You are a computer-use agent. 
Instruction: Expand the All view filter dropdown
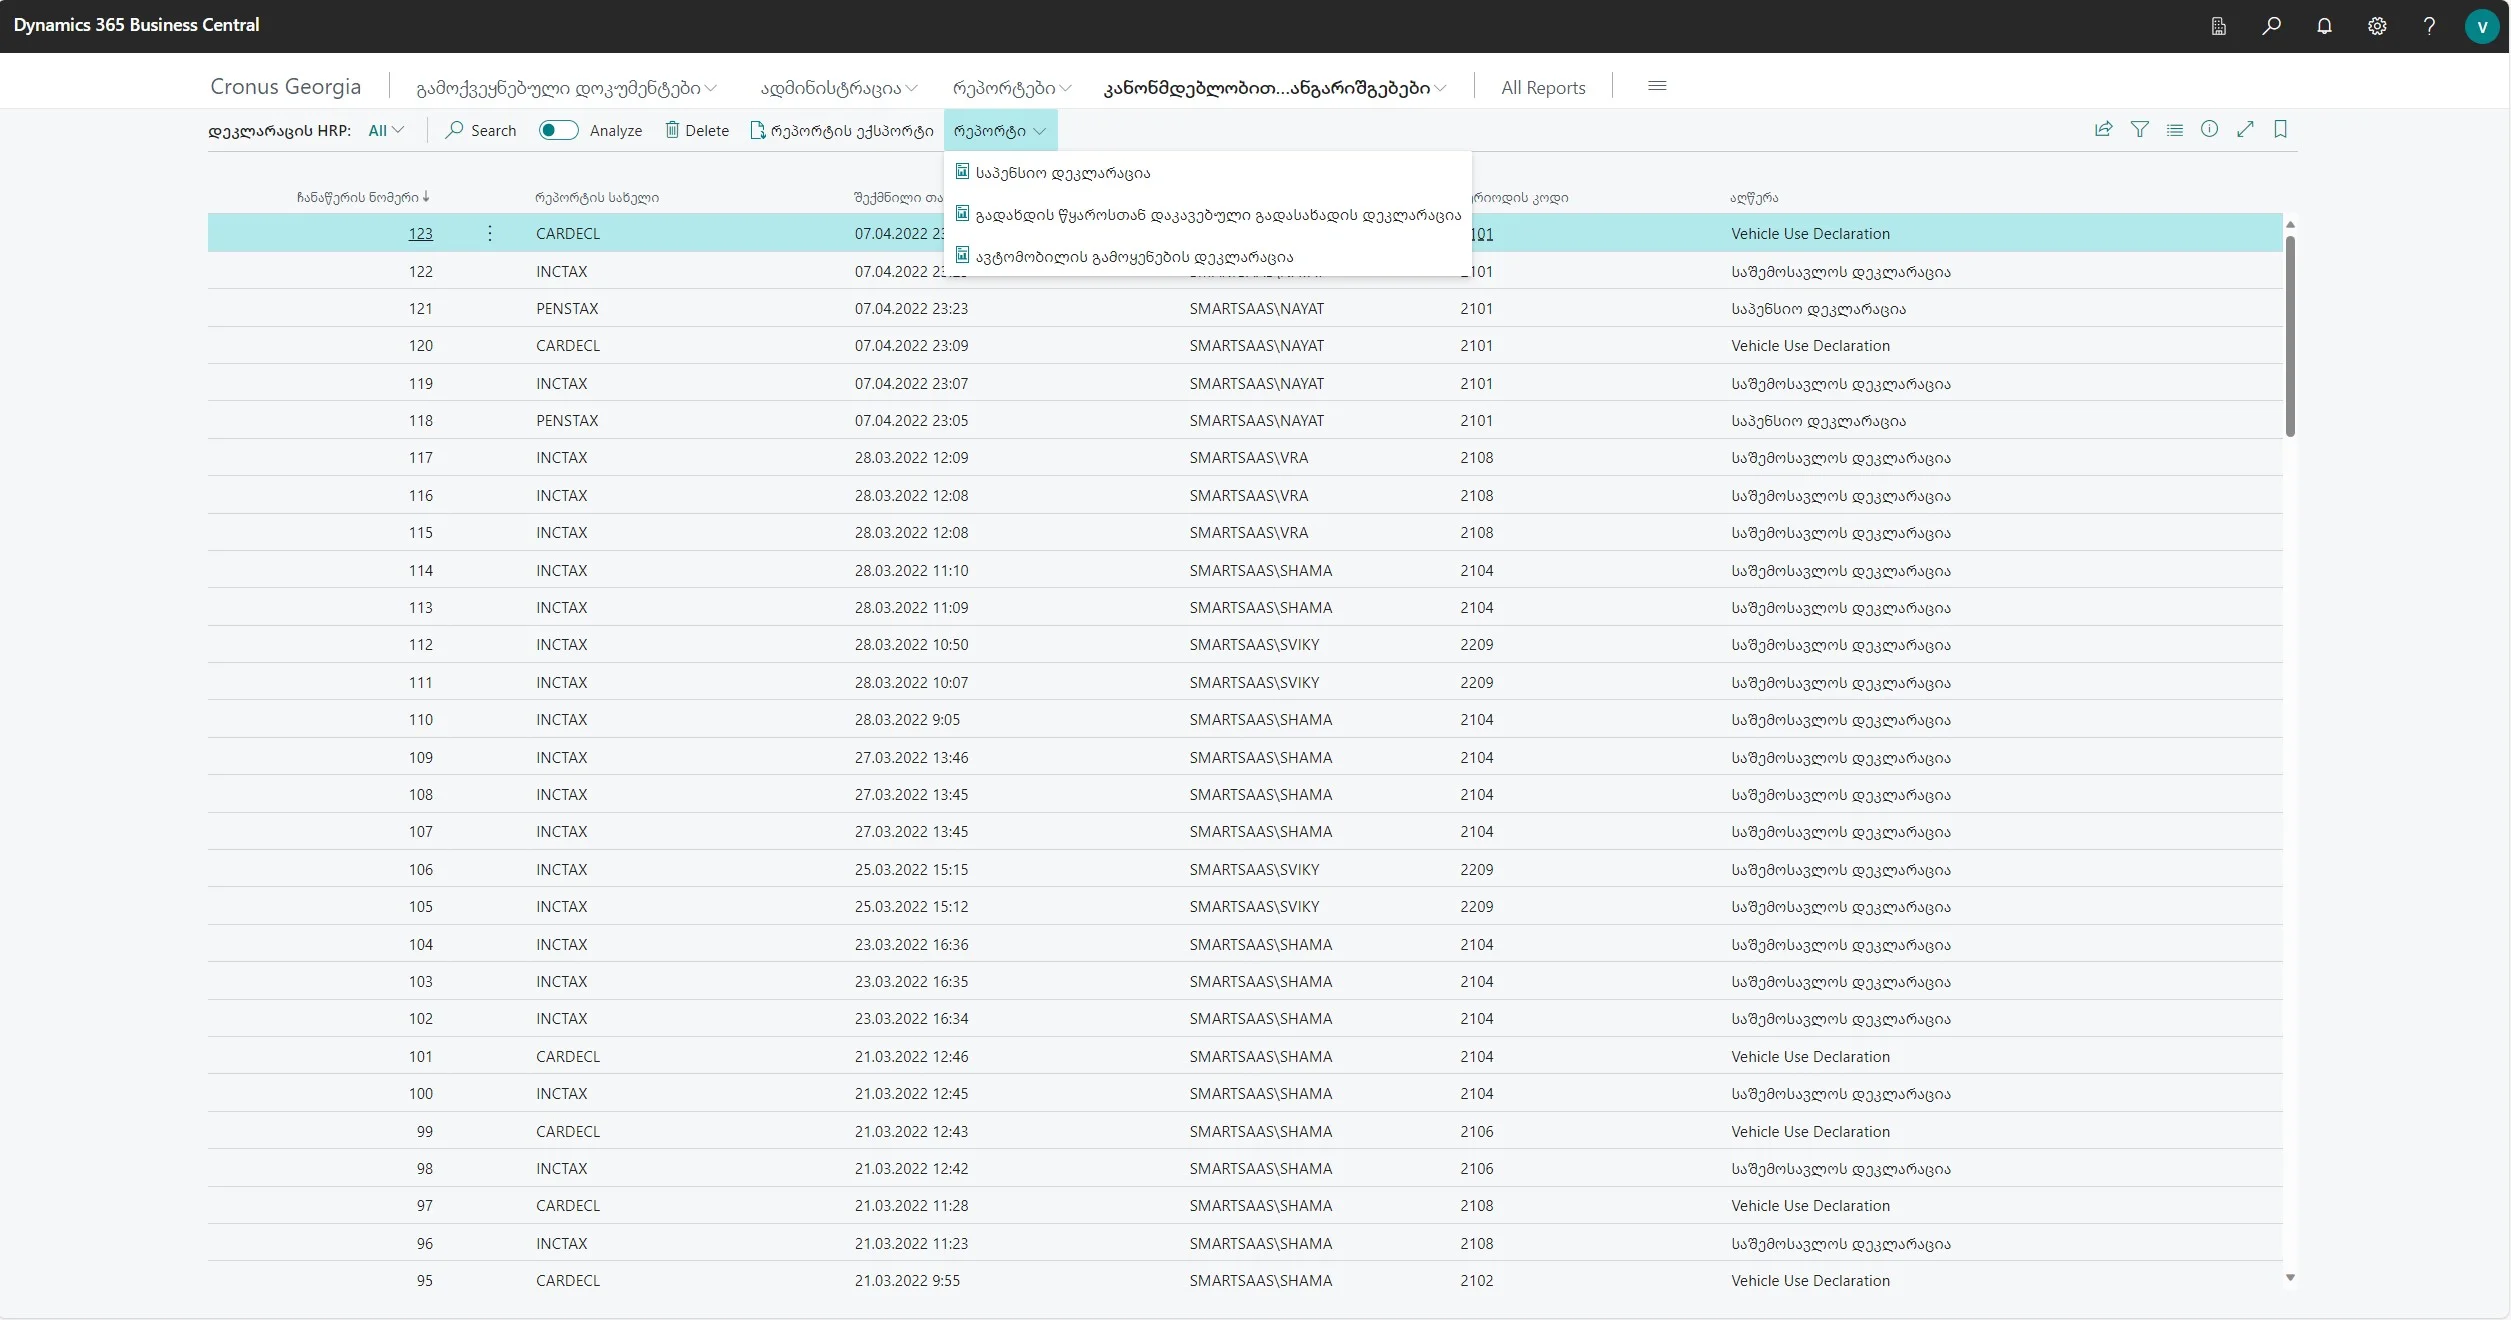tap(386, 130)
